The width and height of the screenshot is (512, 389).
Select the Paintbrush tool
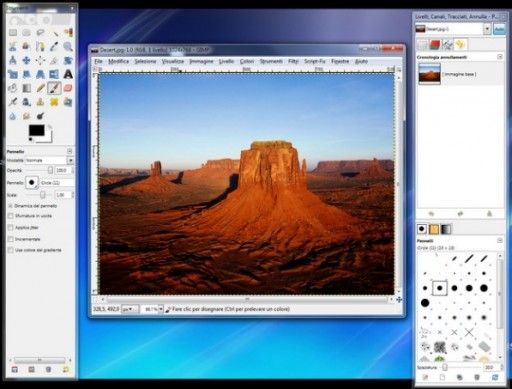point(54,88)
